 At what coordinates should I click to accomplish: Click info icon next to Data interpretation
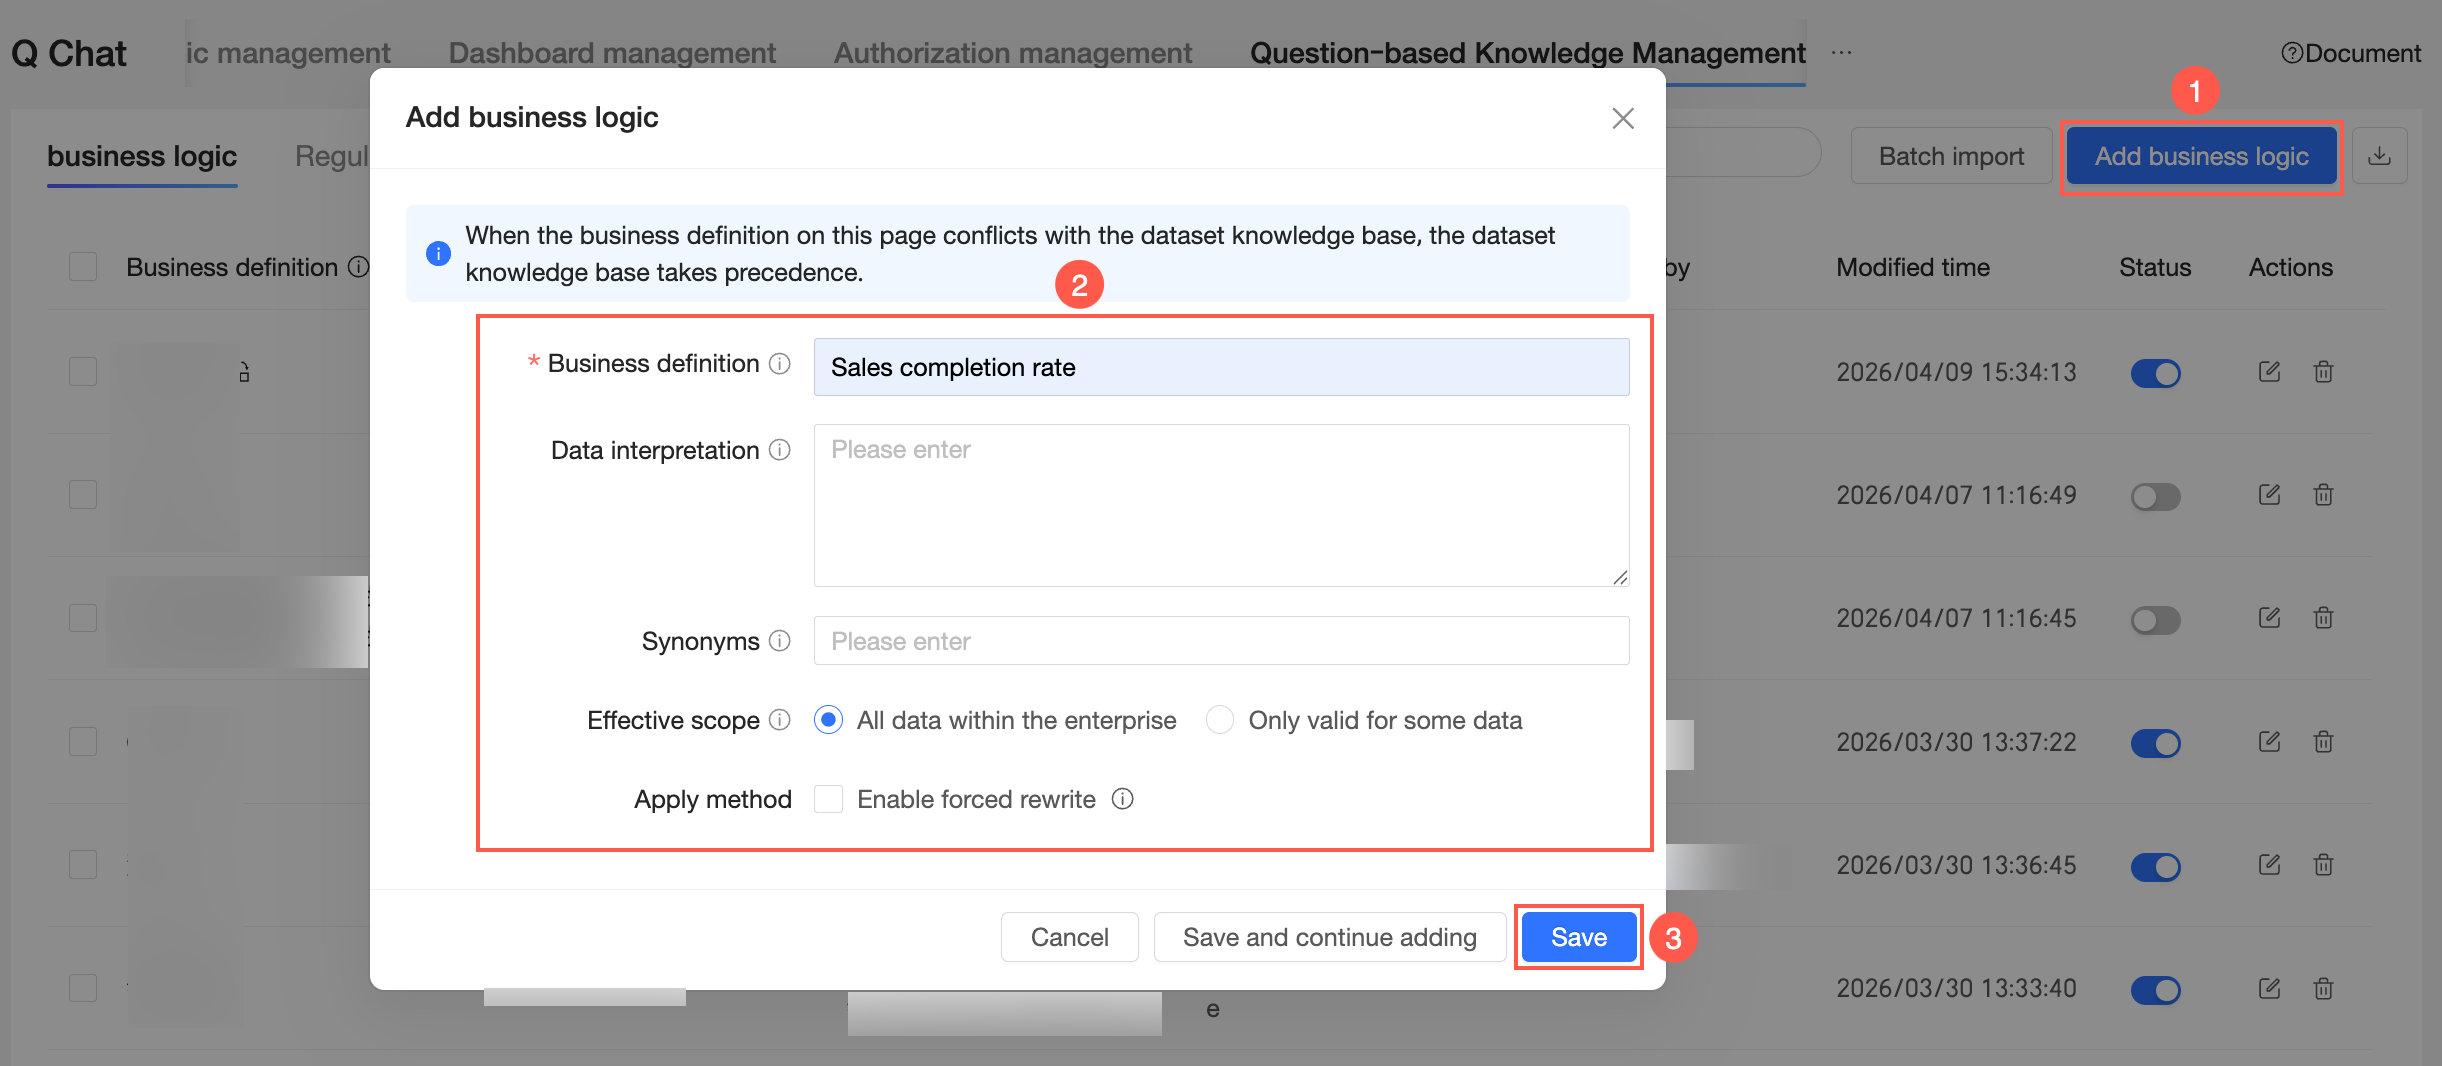780,450
